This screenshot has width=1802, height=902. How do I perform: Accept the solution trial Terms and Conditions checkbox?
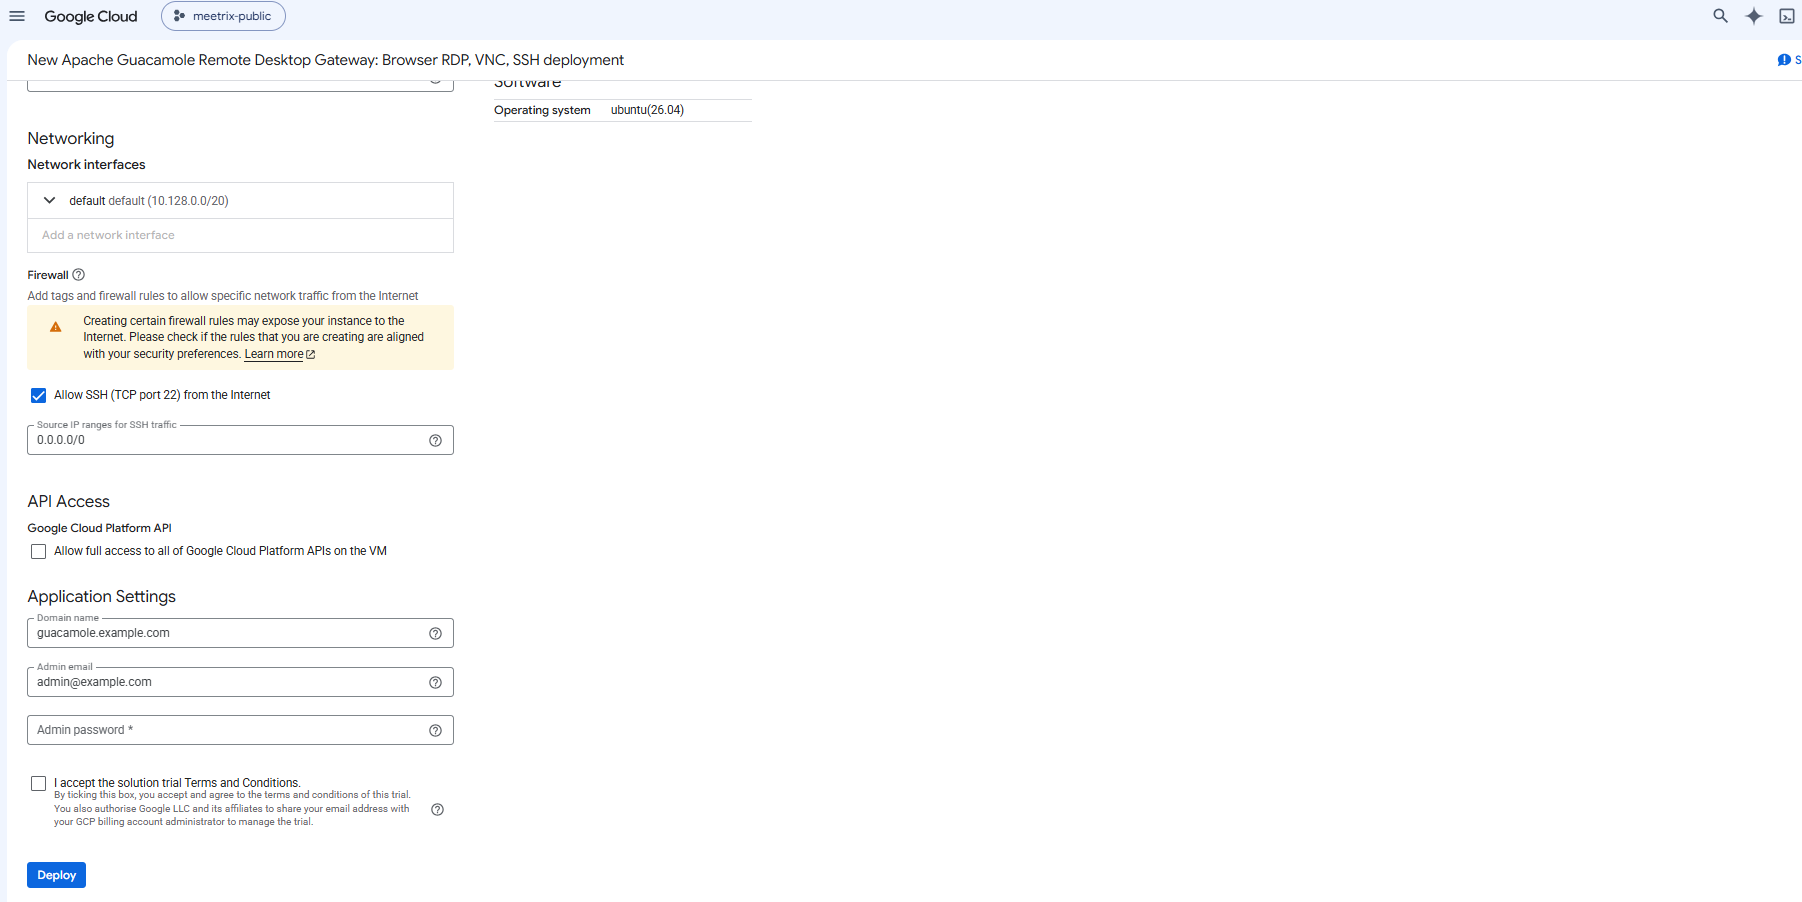click(38, 783)
